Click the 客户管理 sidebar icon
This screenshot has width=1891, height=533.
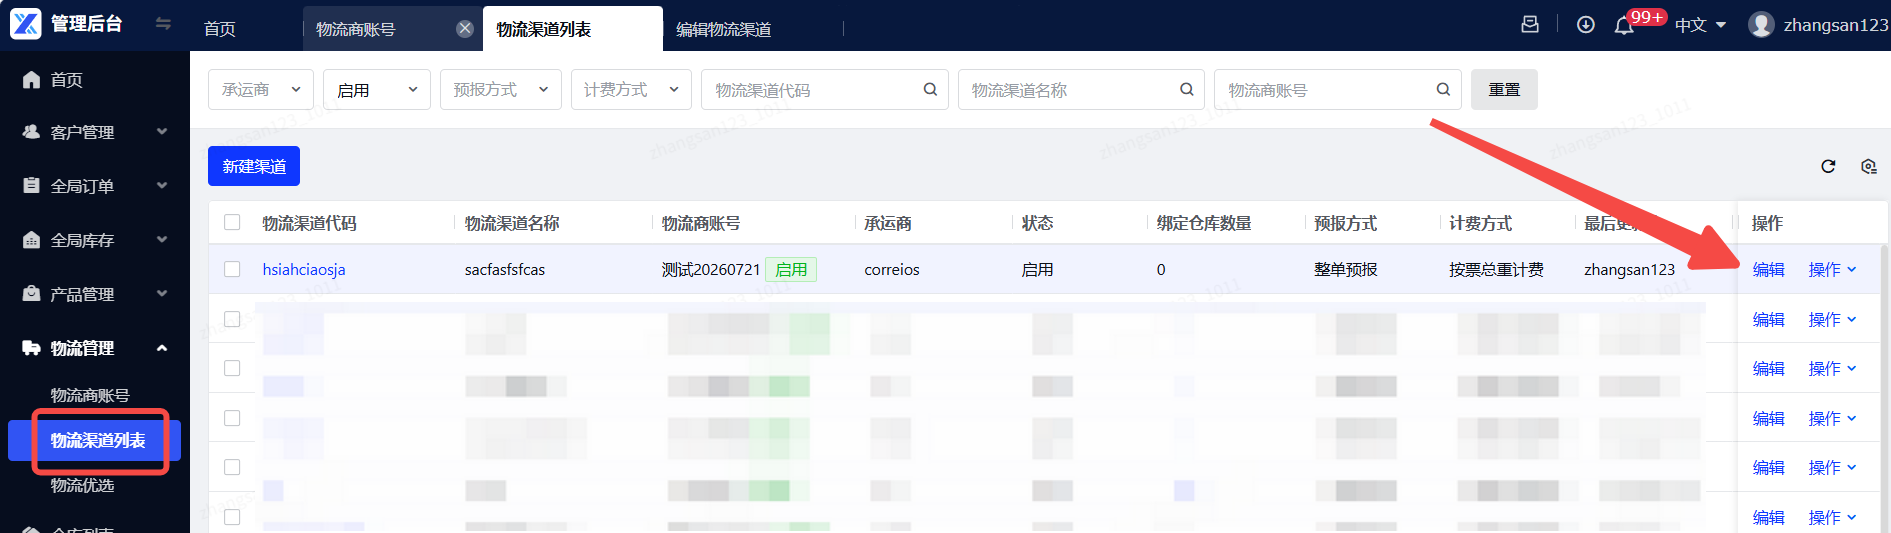pos(31,132)
